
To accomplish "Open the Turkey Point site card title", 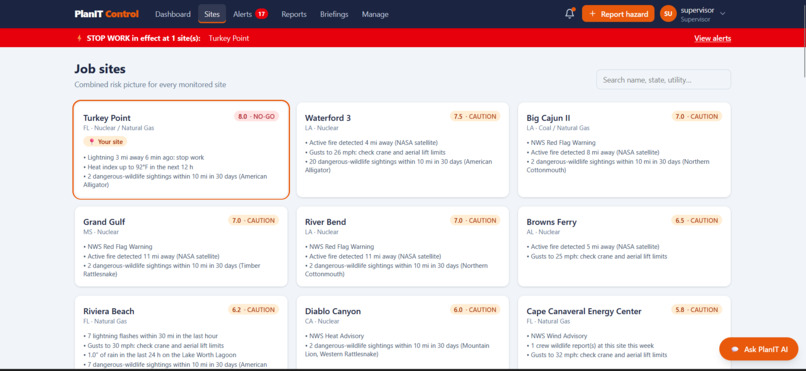I will point(107,118).
